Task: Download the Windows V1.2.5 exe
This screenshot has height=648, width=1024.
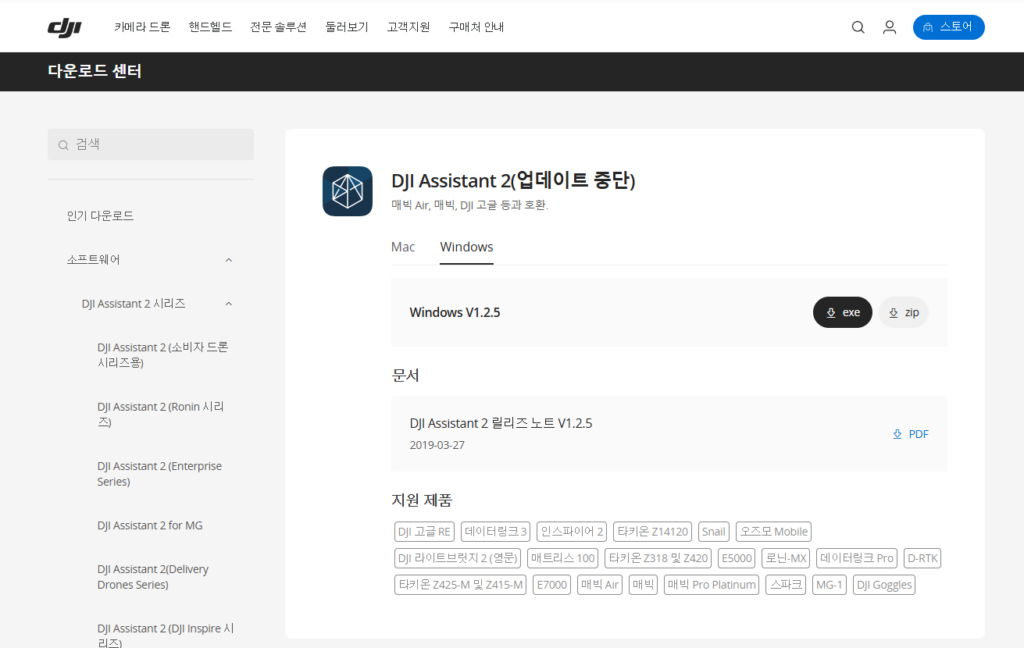Action: point(842,312)
